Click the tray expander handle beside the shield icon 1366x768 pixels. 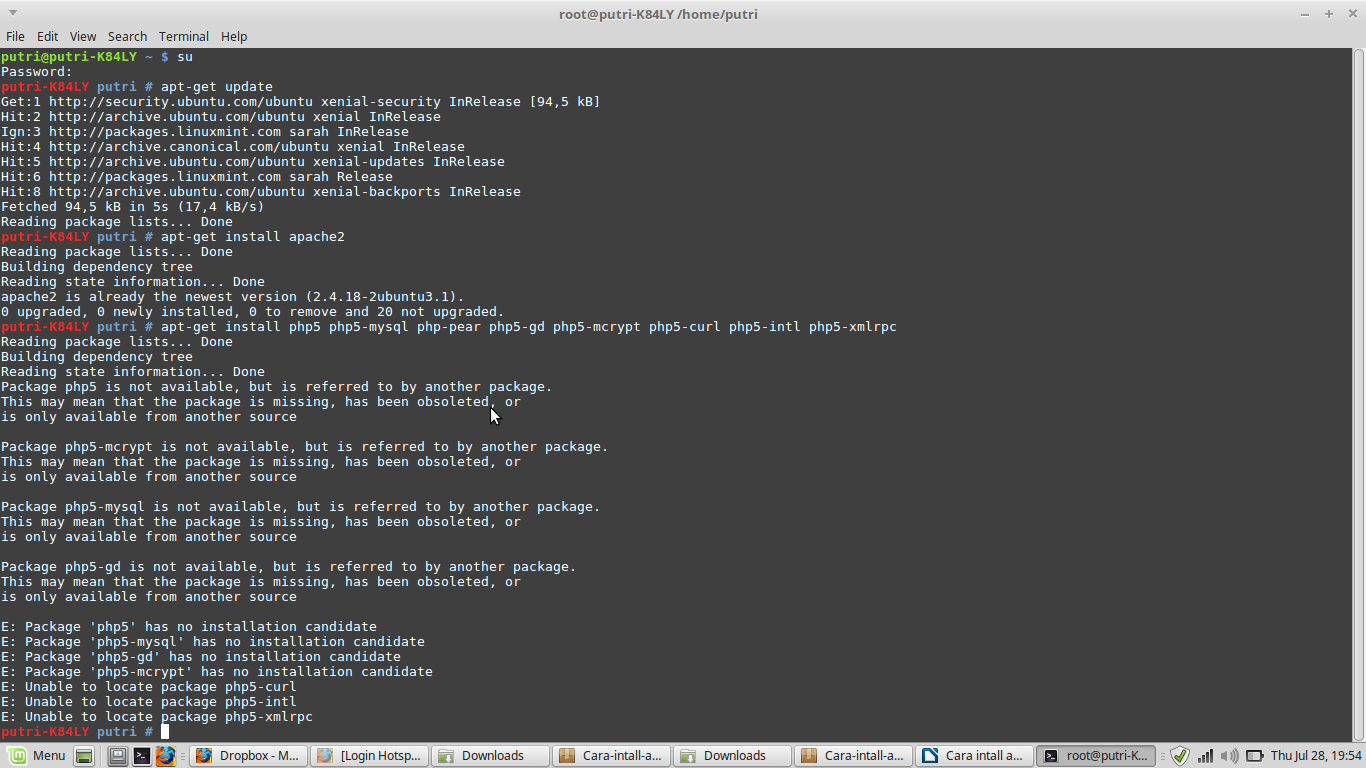click(x=1163, y=755)
